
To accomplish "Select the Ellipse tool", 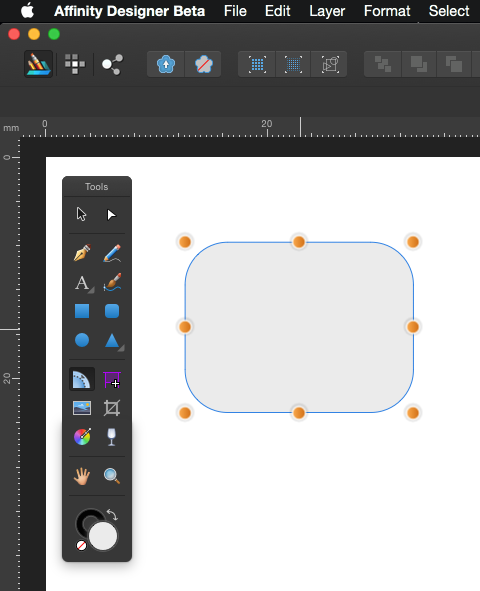I will click(82, 340).
